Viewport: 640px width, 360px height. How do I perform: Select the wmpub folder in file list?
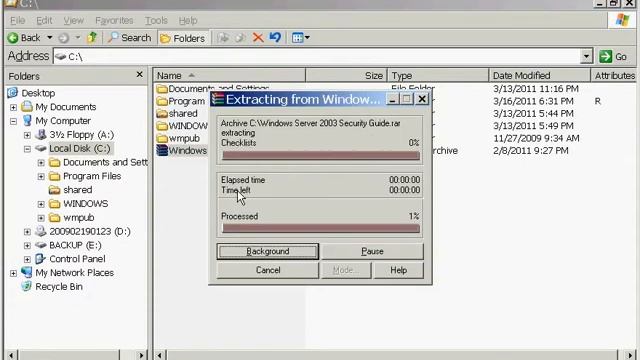(178, 138)
